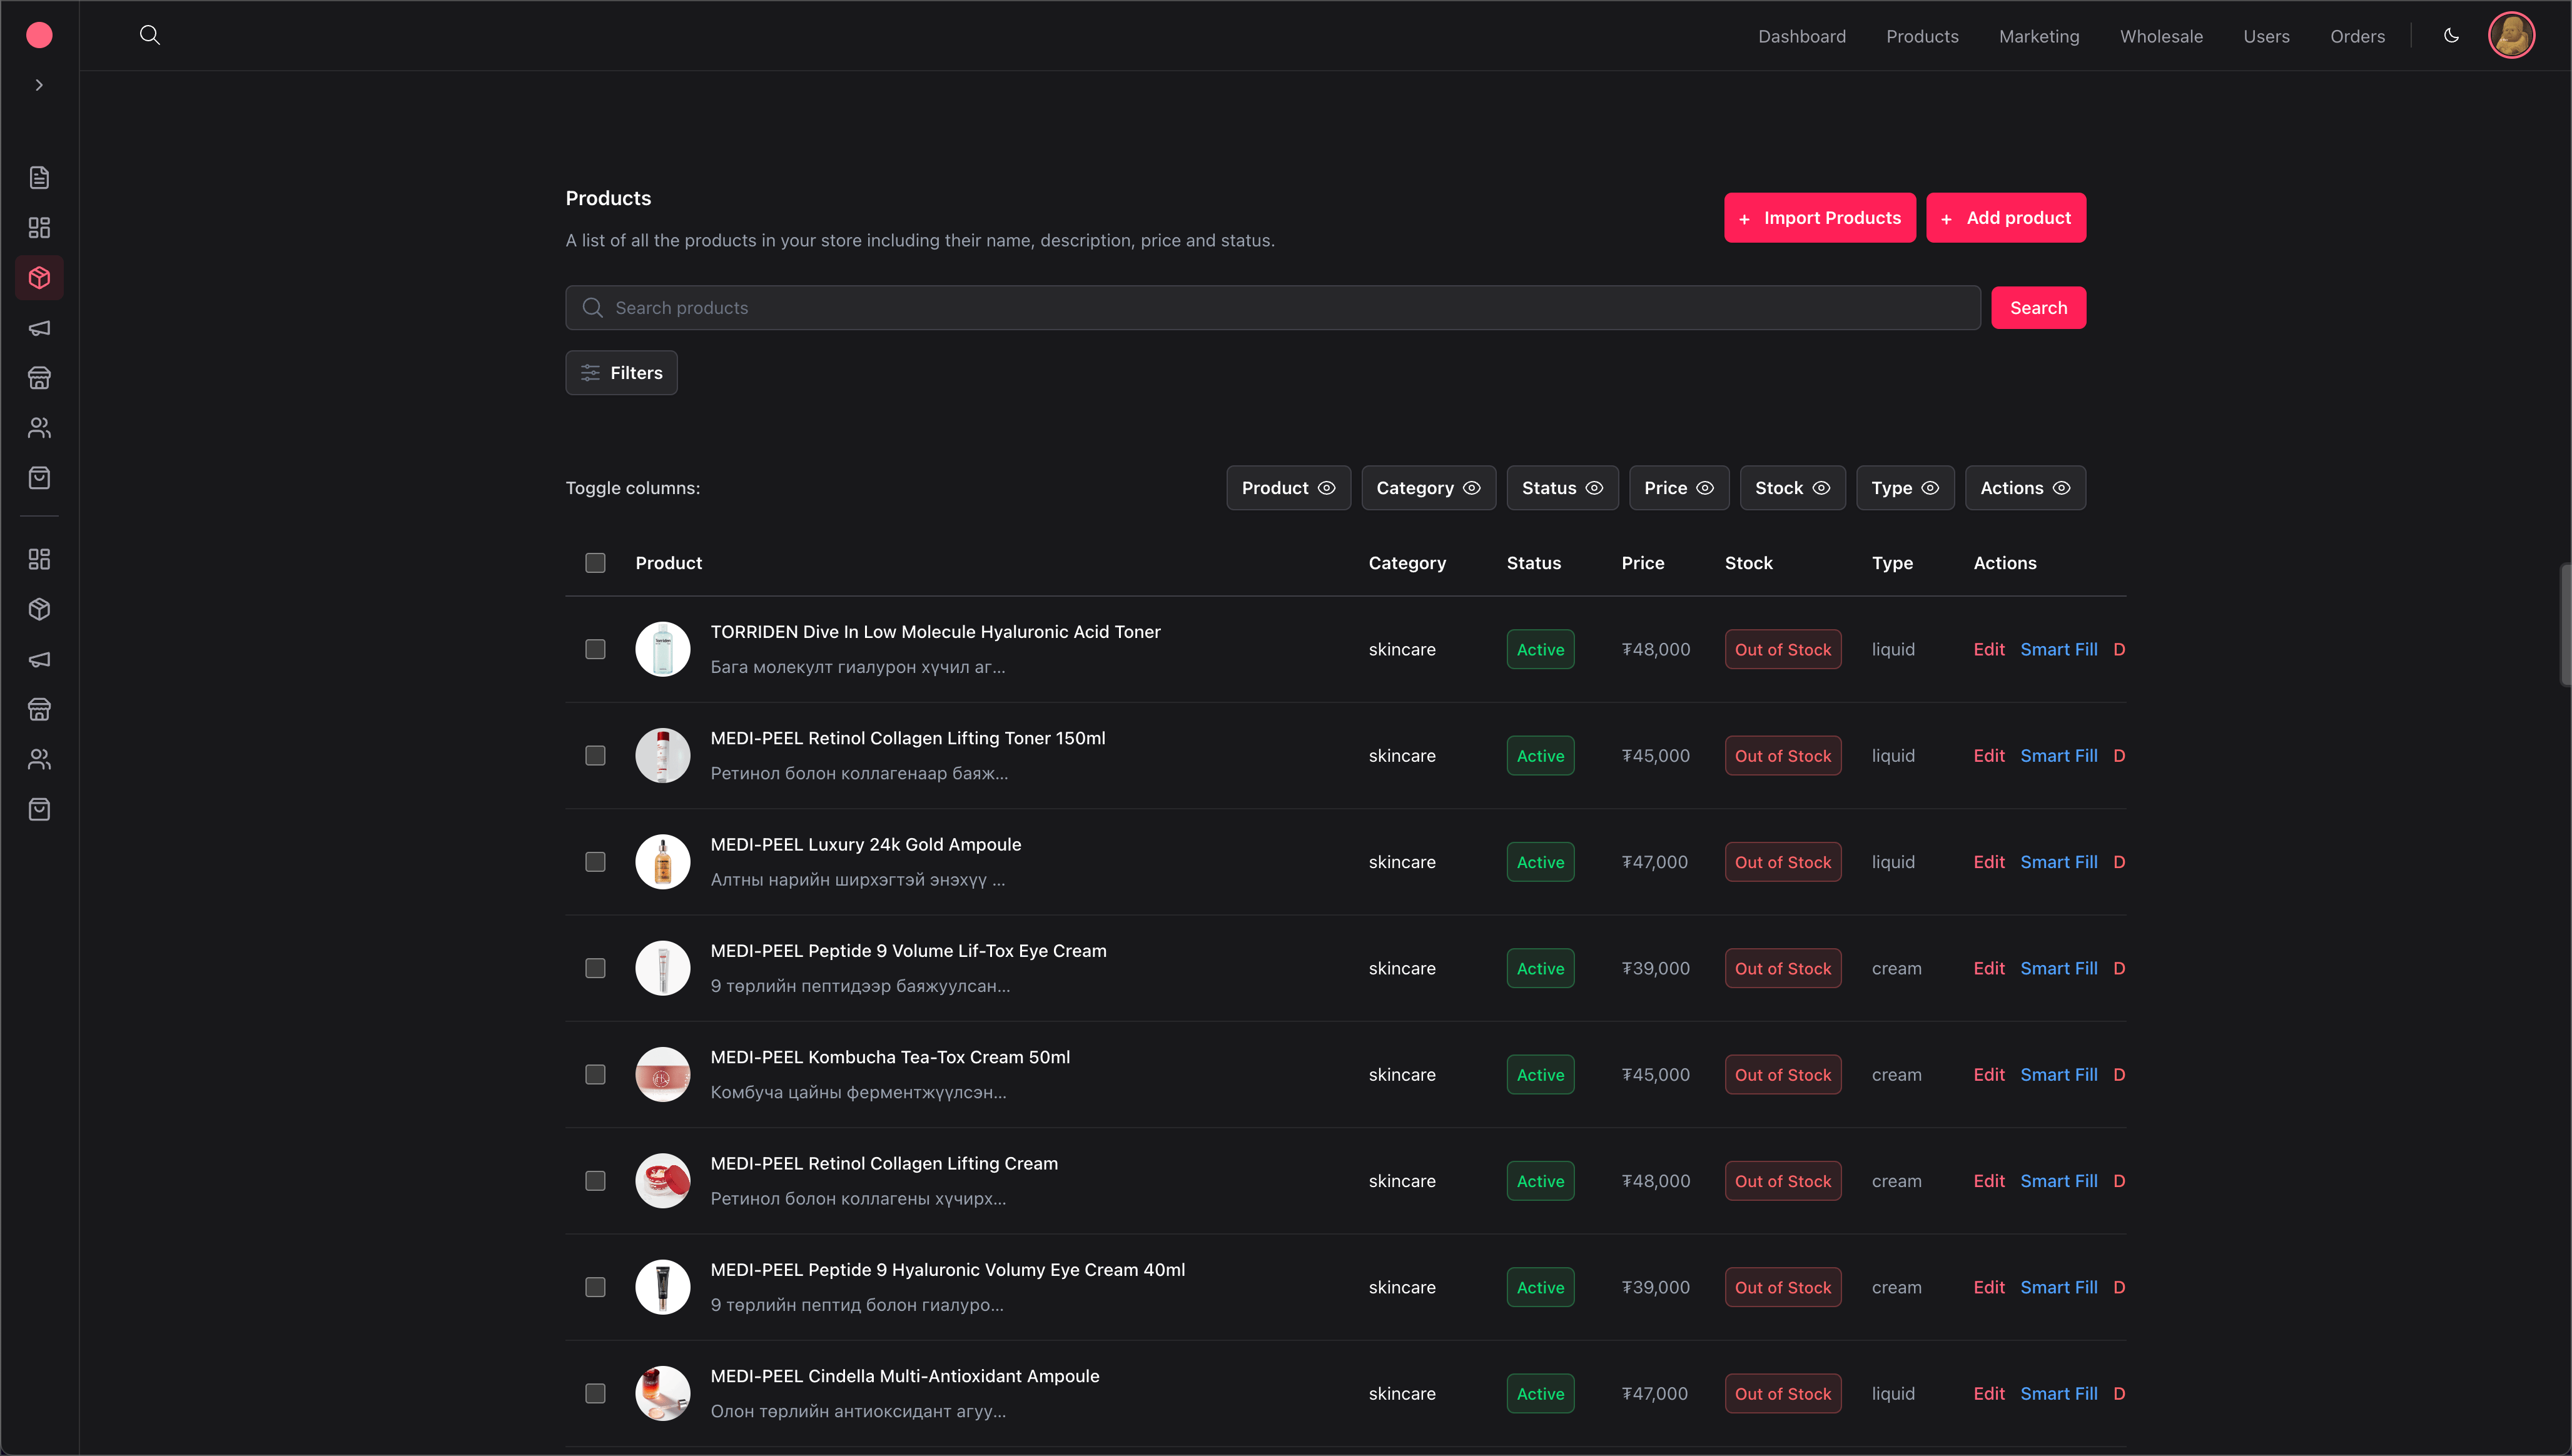Click the Luxury 24k Gold Ampoule thumbnail
The height and width of the screenshot is (1456, 2572).
[x=663, y=862]
